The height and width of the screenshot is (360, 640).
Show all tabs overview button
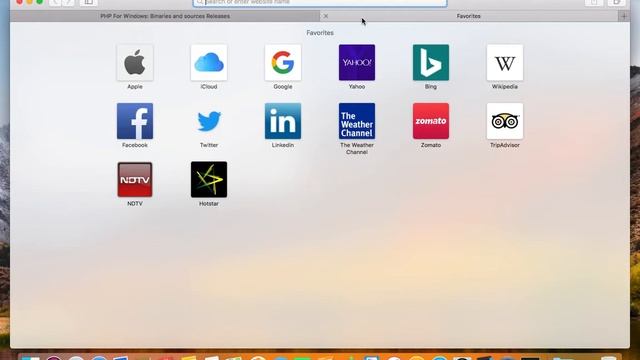616,2
